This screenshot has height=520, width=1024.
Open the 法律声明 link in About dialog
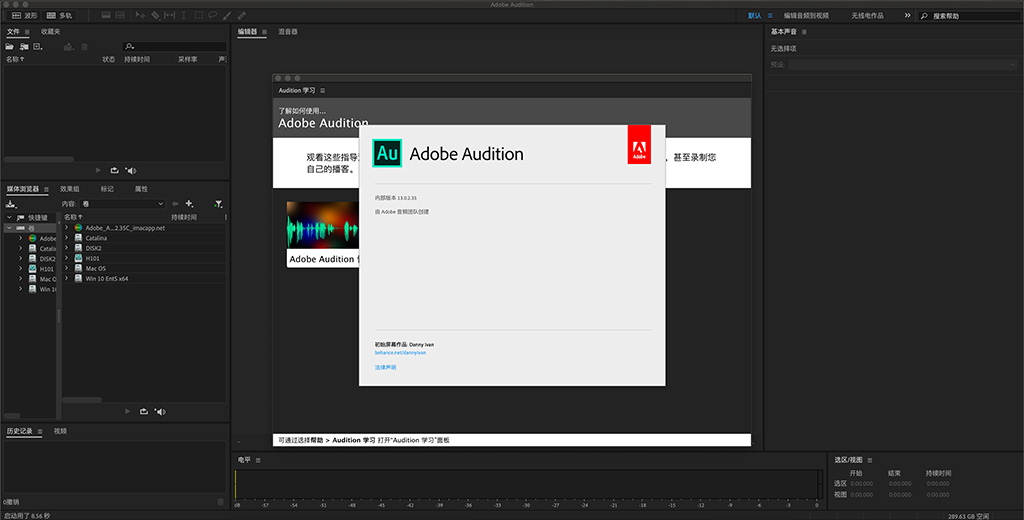coord(385,367)
